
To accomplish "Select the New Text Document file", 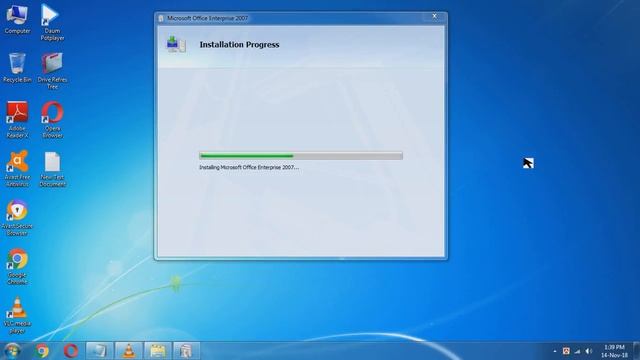I will pyautogui.click(x=52, y=169).
